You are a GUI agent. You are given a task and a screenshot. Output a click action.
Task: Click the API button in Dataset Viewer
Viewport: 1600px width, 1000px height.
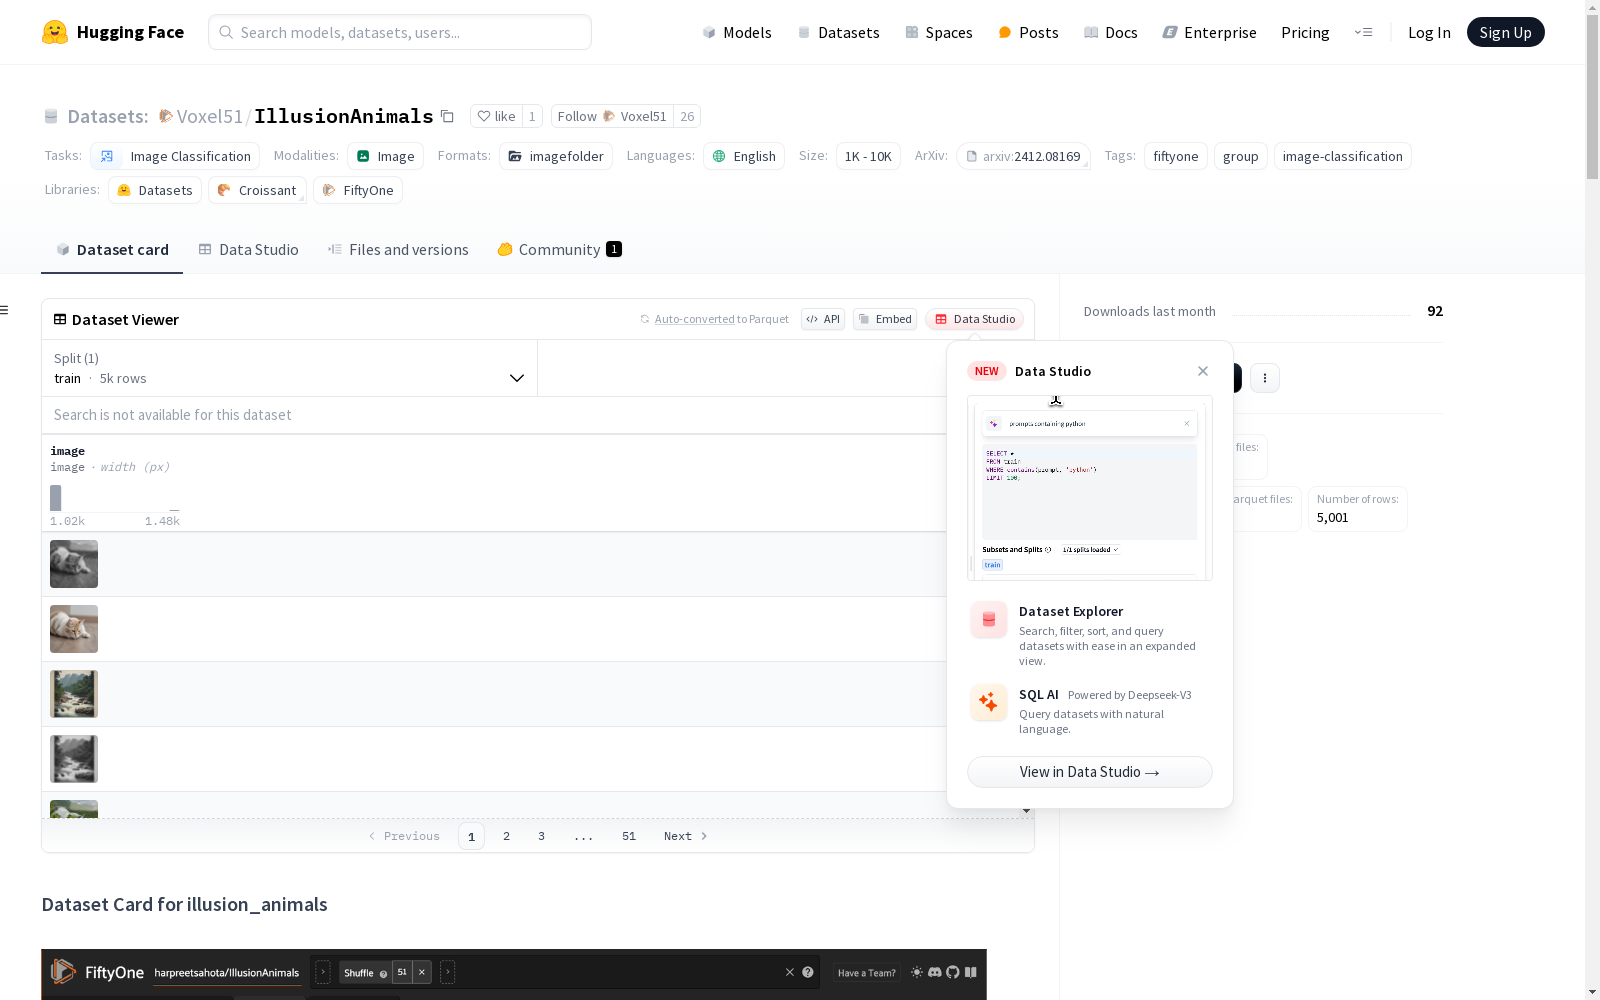tap(823, 319)
